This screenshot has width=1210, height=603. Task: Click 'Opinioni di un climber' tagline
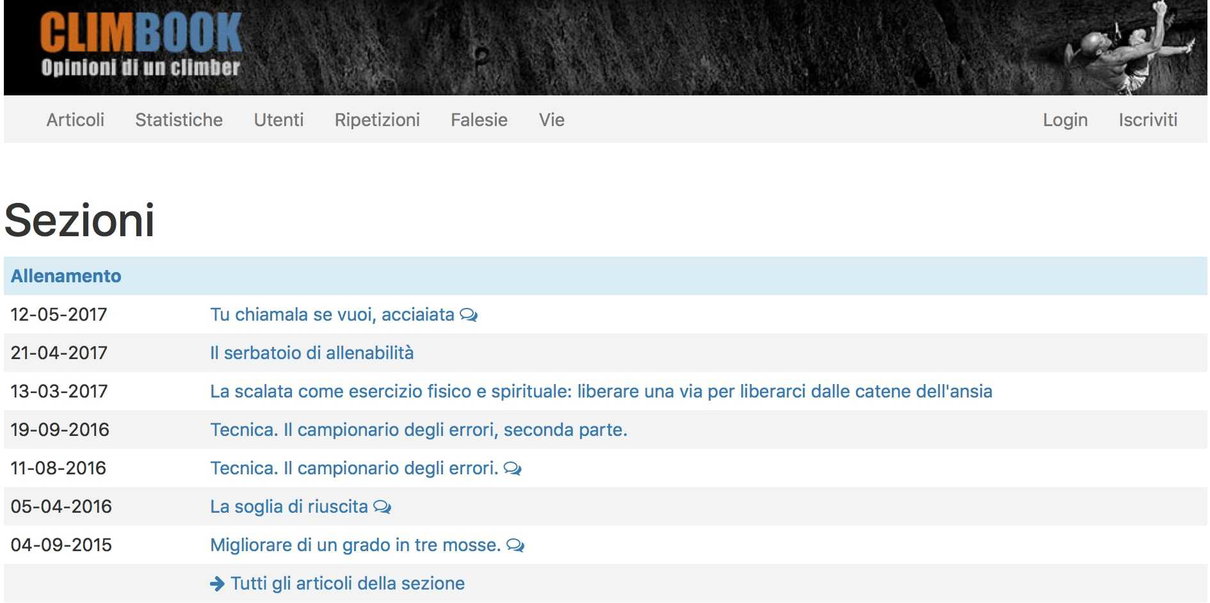pyautogui.click(x=141, y=68)
